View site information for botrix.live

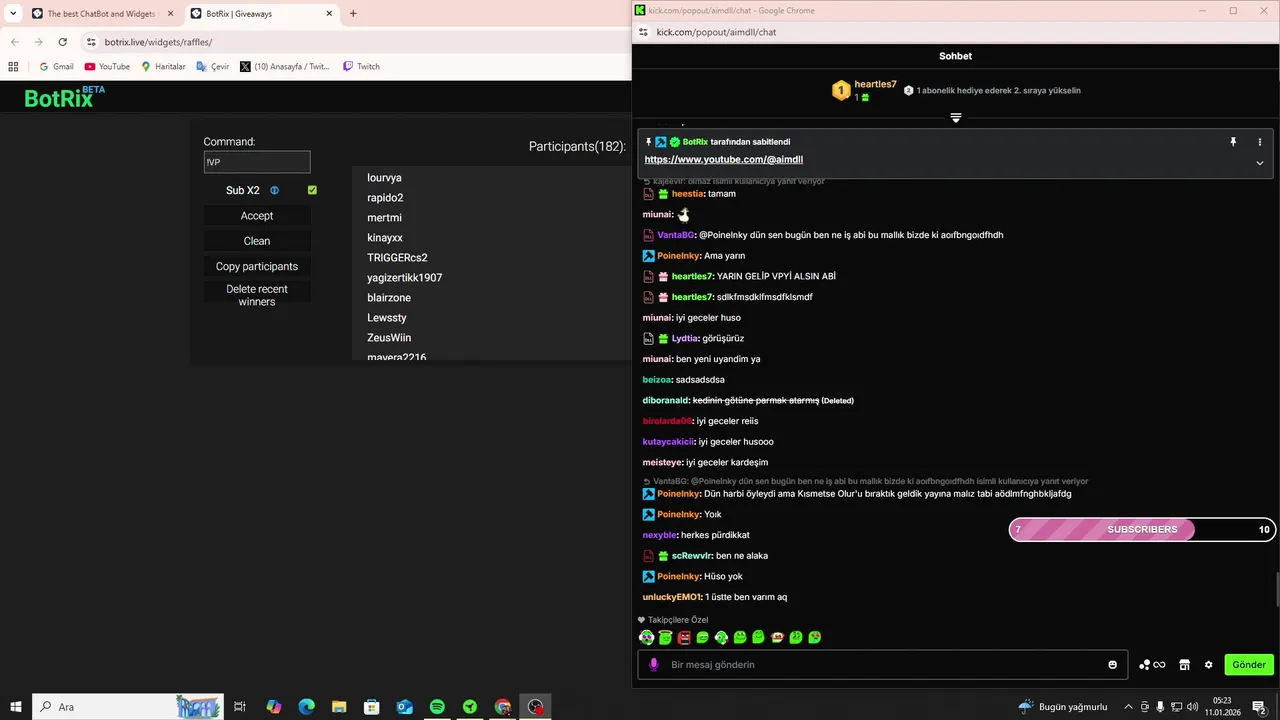click(91, 42)
